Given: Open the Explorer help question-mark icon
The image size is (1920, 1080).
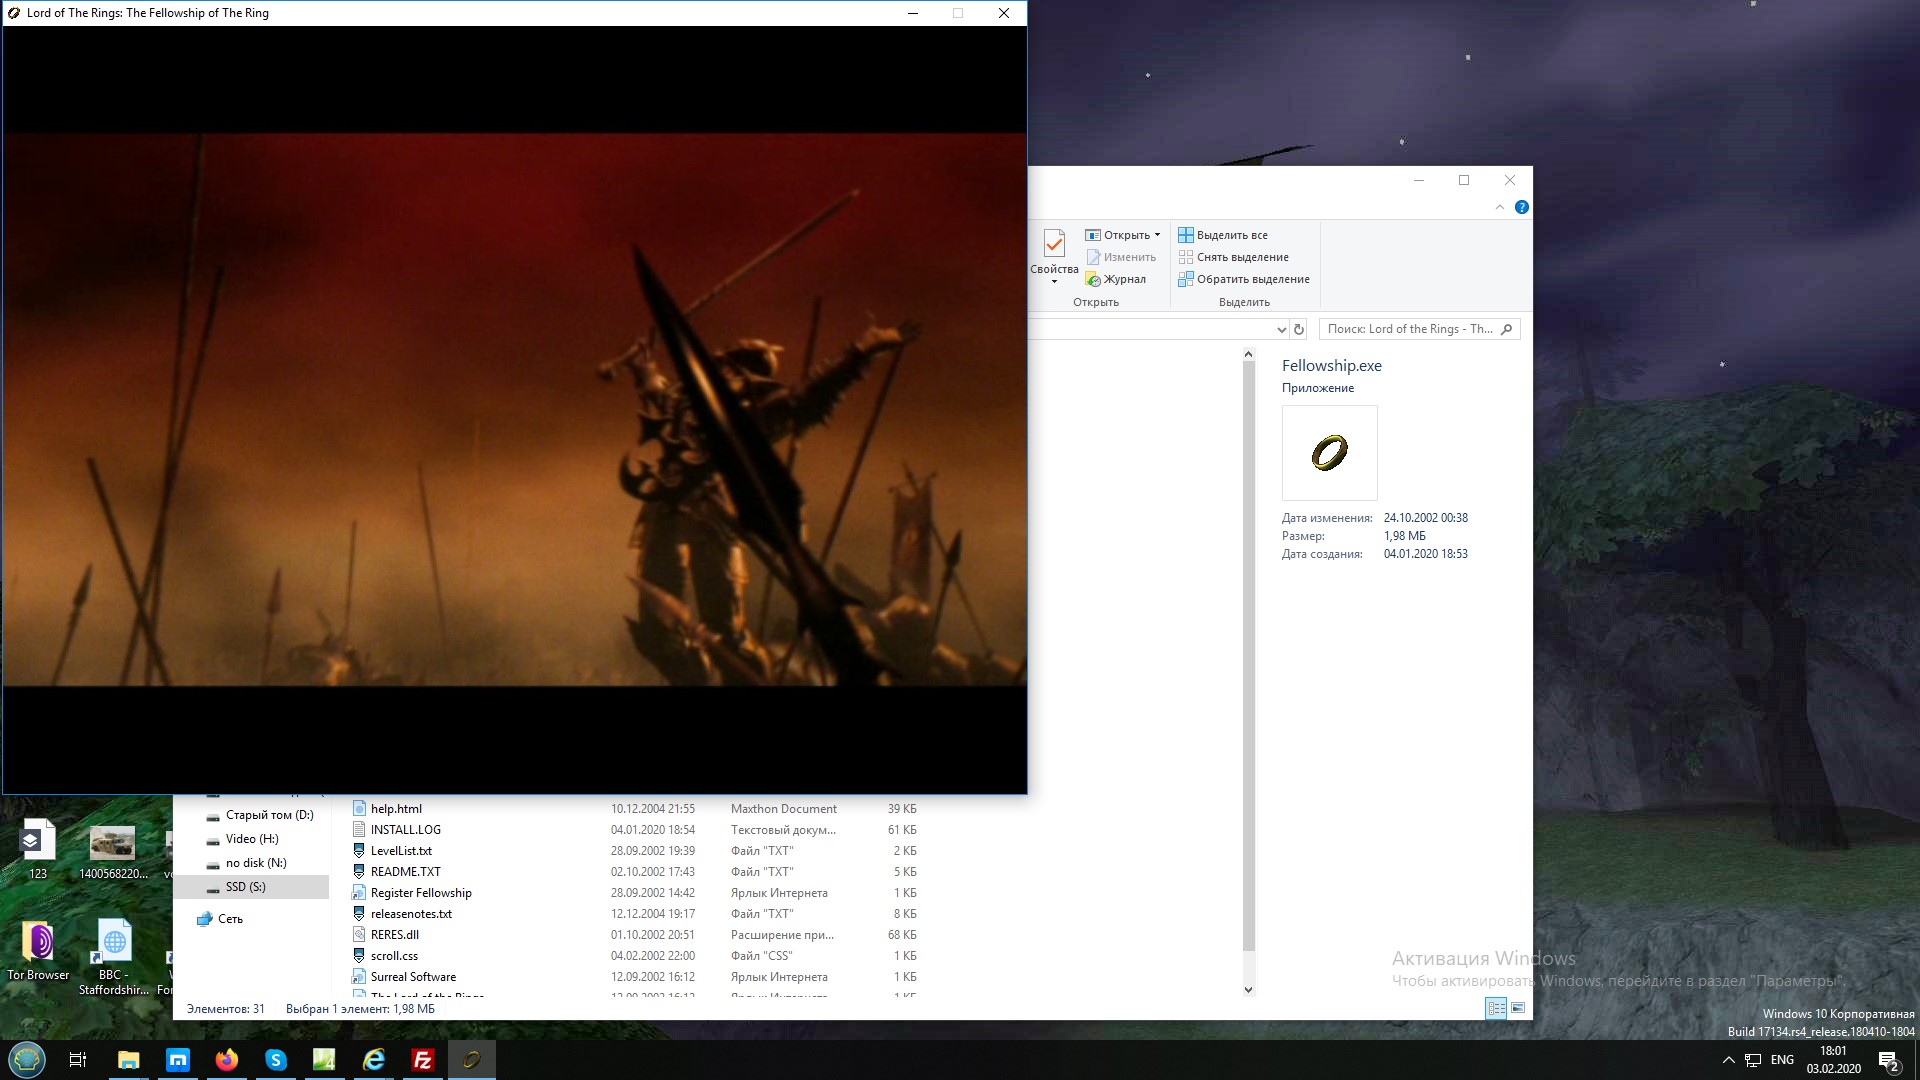Looking at the screenshot, I should point(1521,207).
